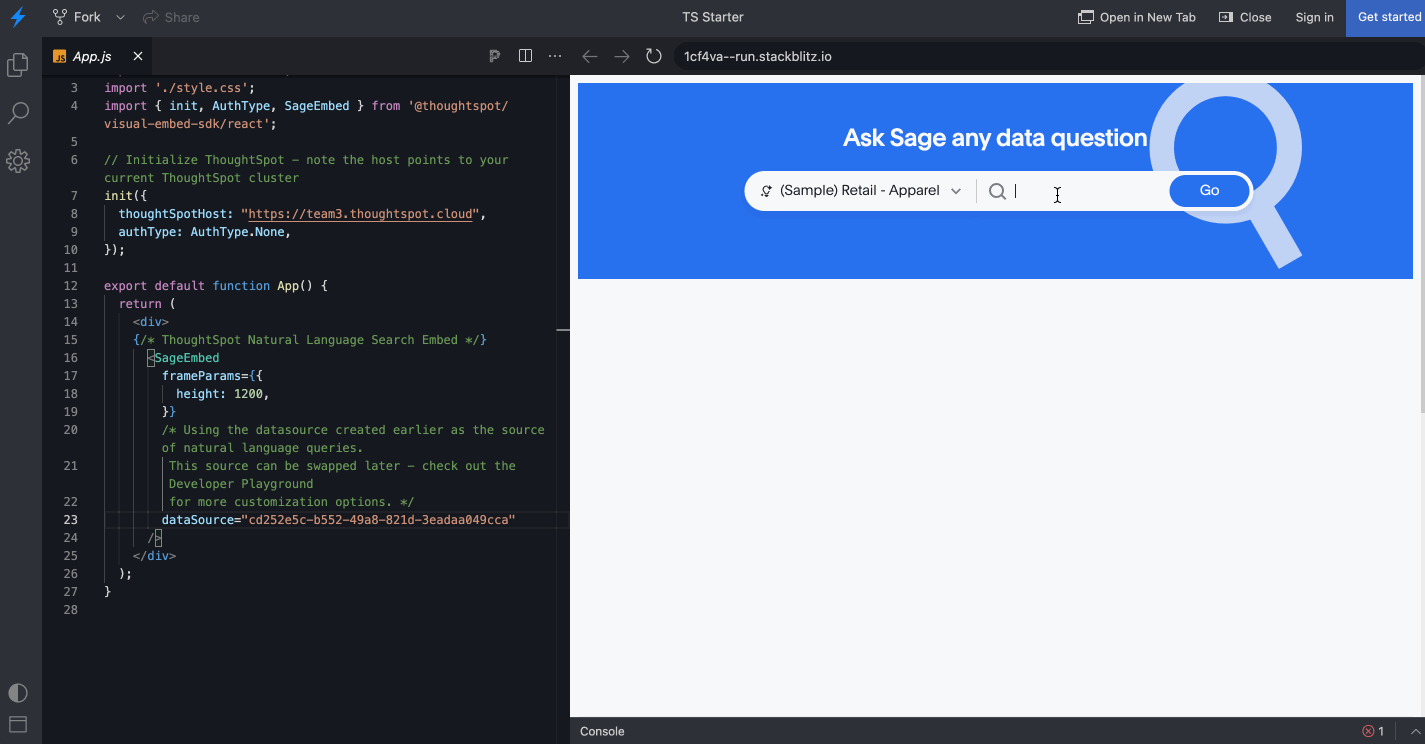Viewport: 1425px width, 744px height.
Task: Click the StackBlitz lightning bolt logo
Action: pyautogui.click(x=18, y=17)
